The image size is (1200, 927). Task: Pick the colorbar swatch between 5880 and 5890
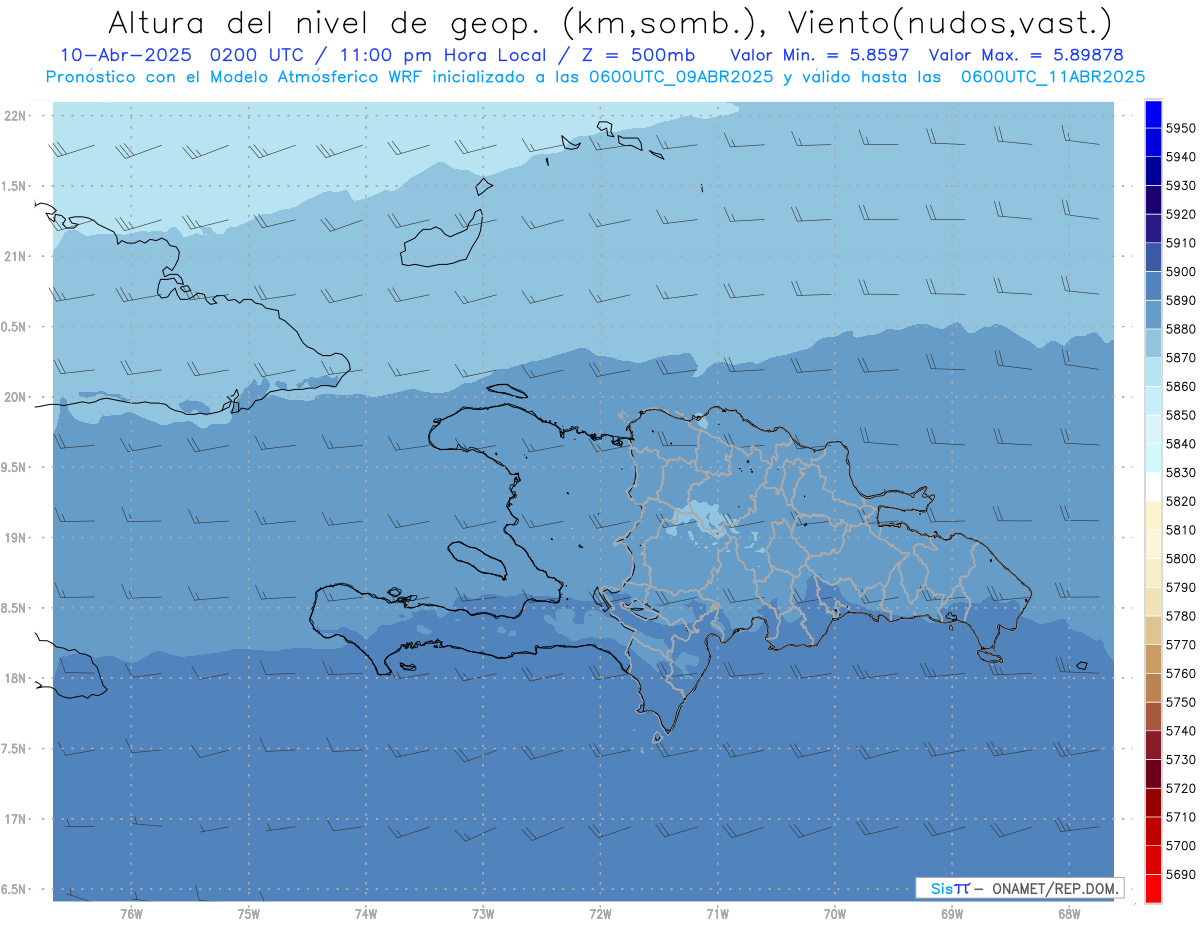tap(1153, 314)
